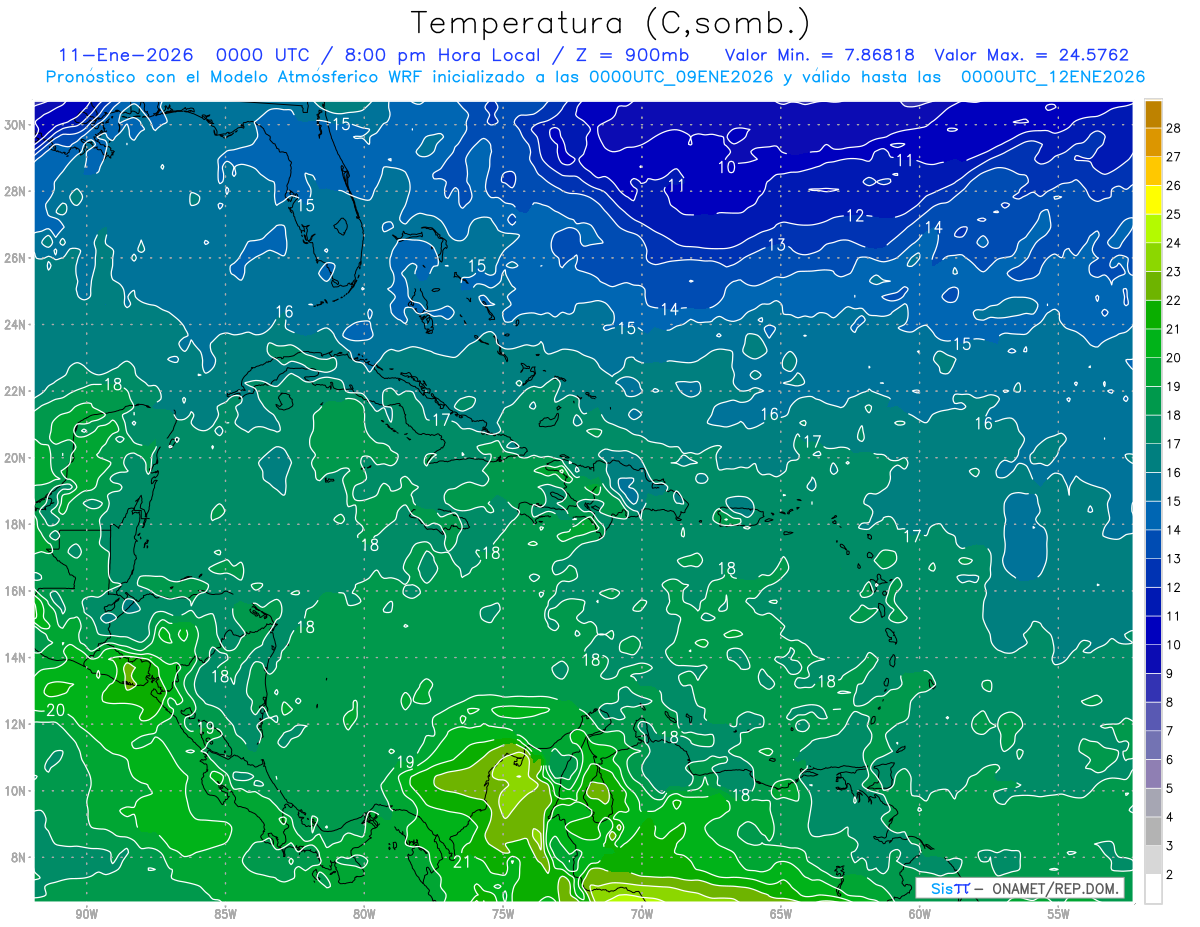Select the '85W' longitude axis label

point(226,915)
